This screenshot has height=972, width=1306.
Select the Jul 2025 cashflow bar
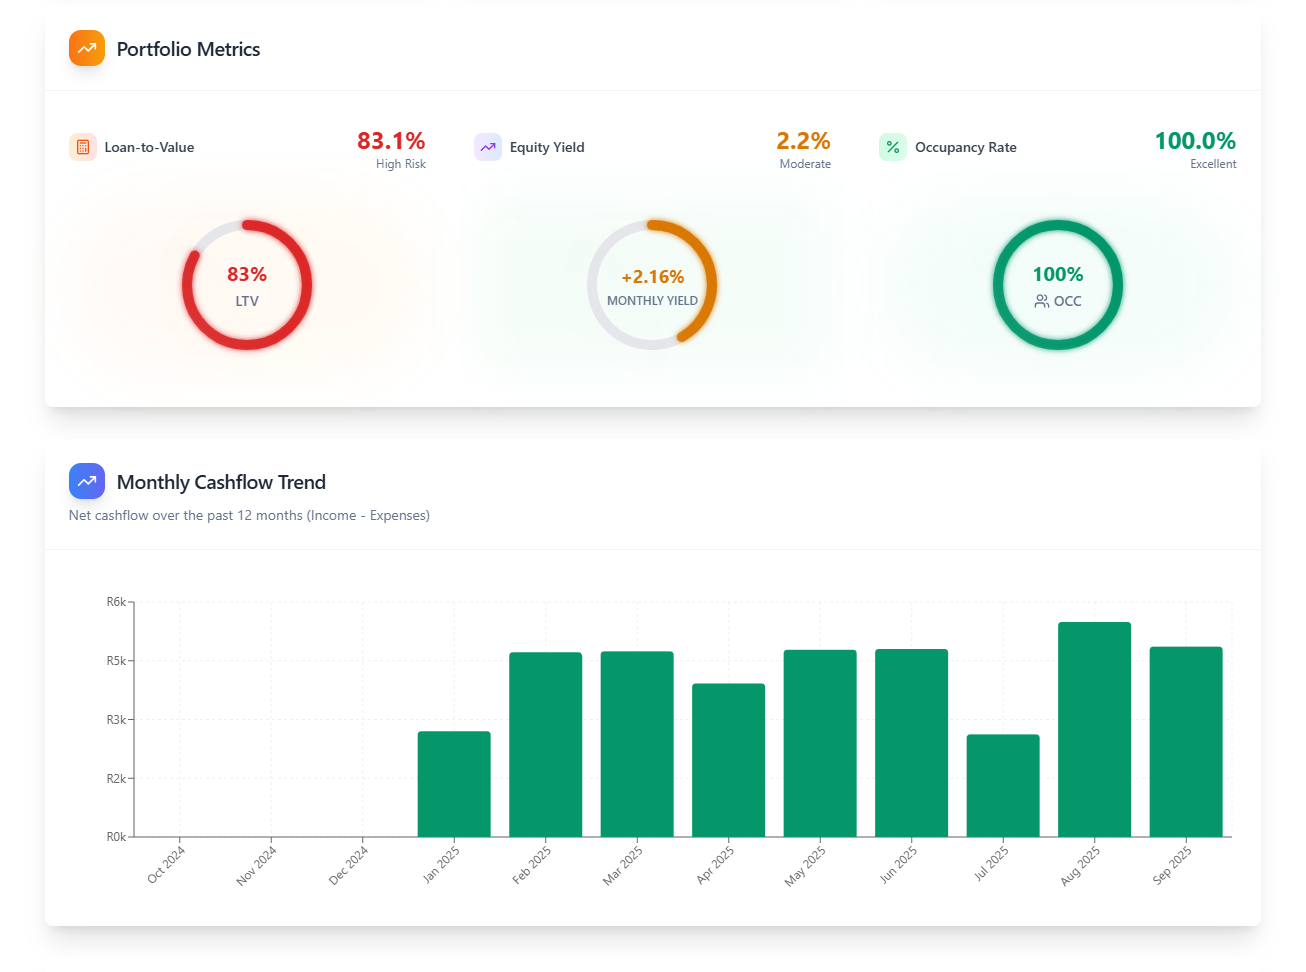click(1003, 786)
